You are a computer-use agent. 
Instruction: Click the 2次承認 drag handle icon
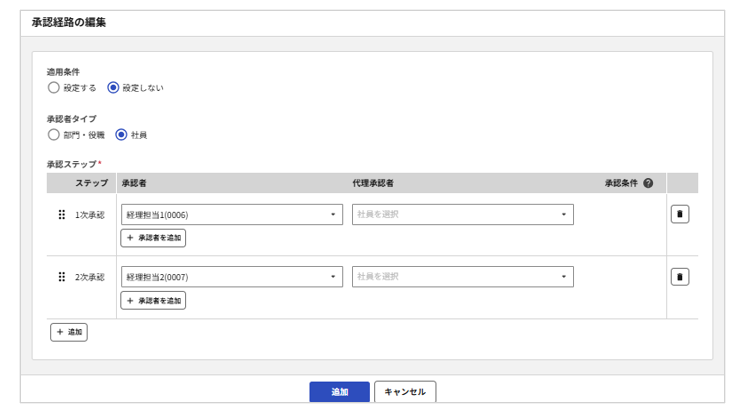pos(62,277)
